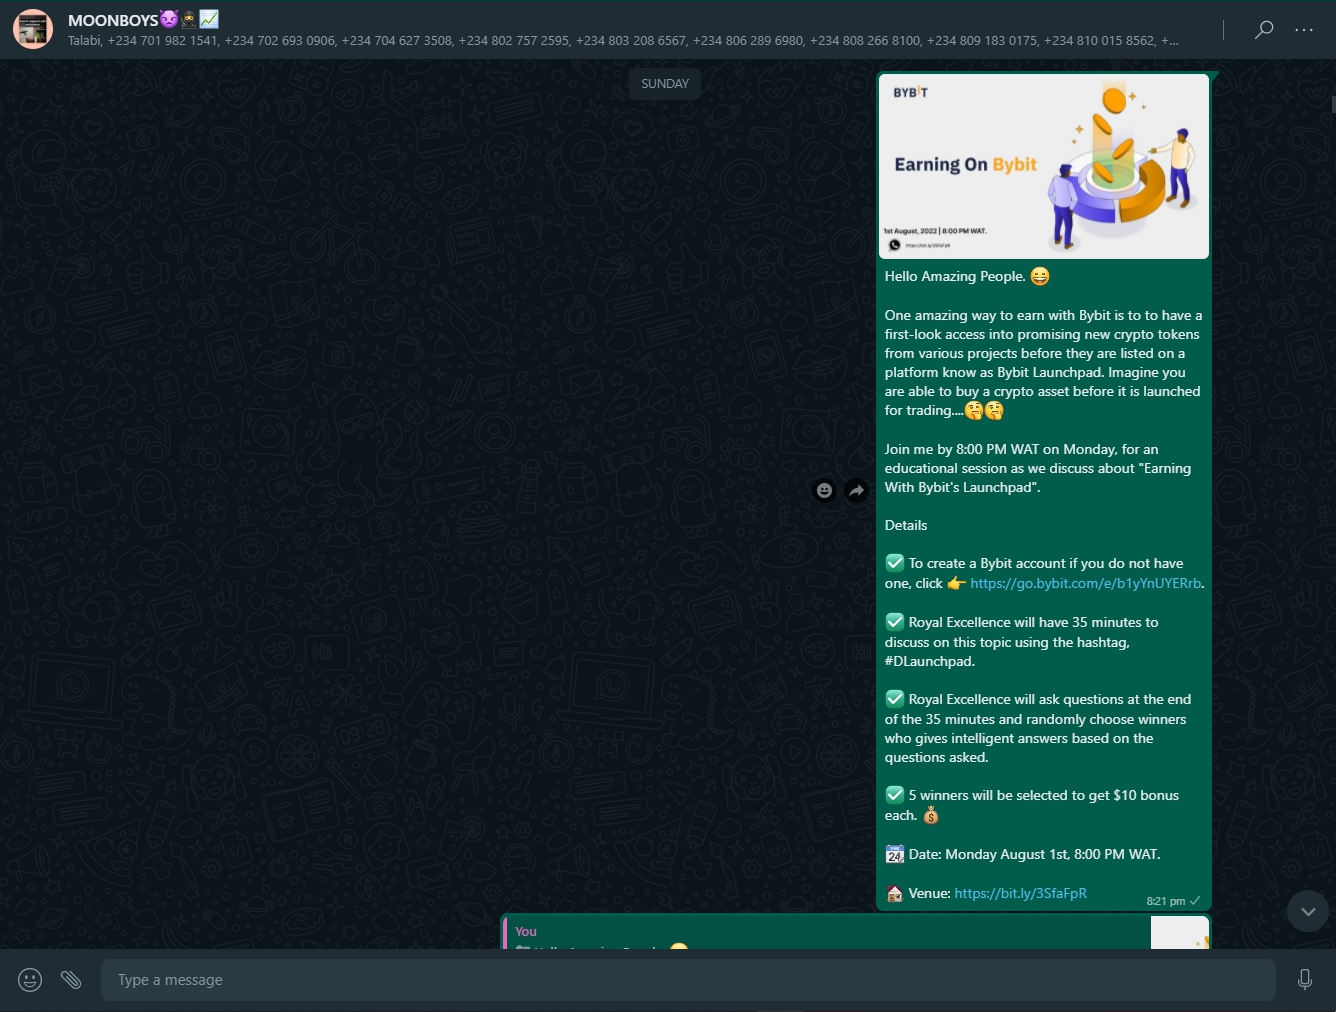Click 'Date: Monday August 1st, 8:00 PM WAT.' line

click(x=1034, y=854)
